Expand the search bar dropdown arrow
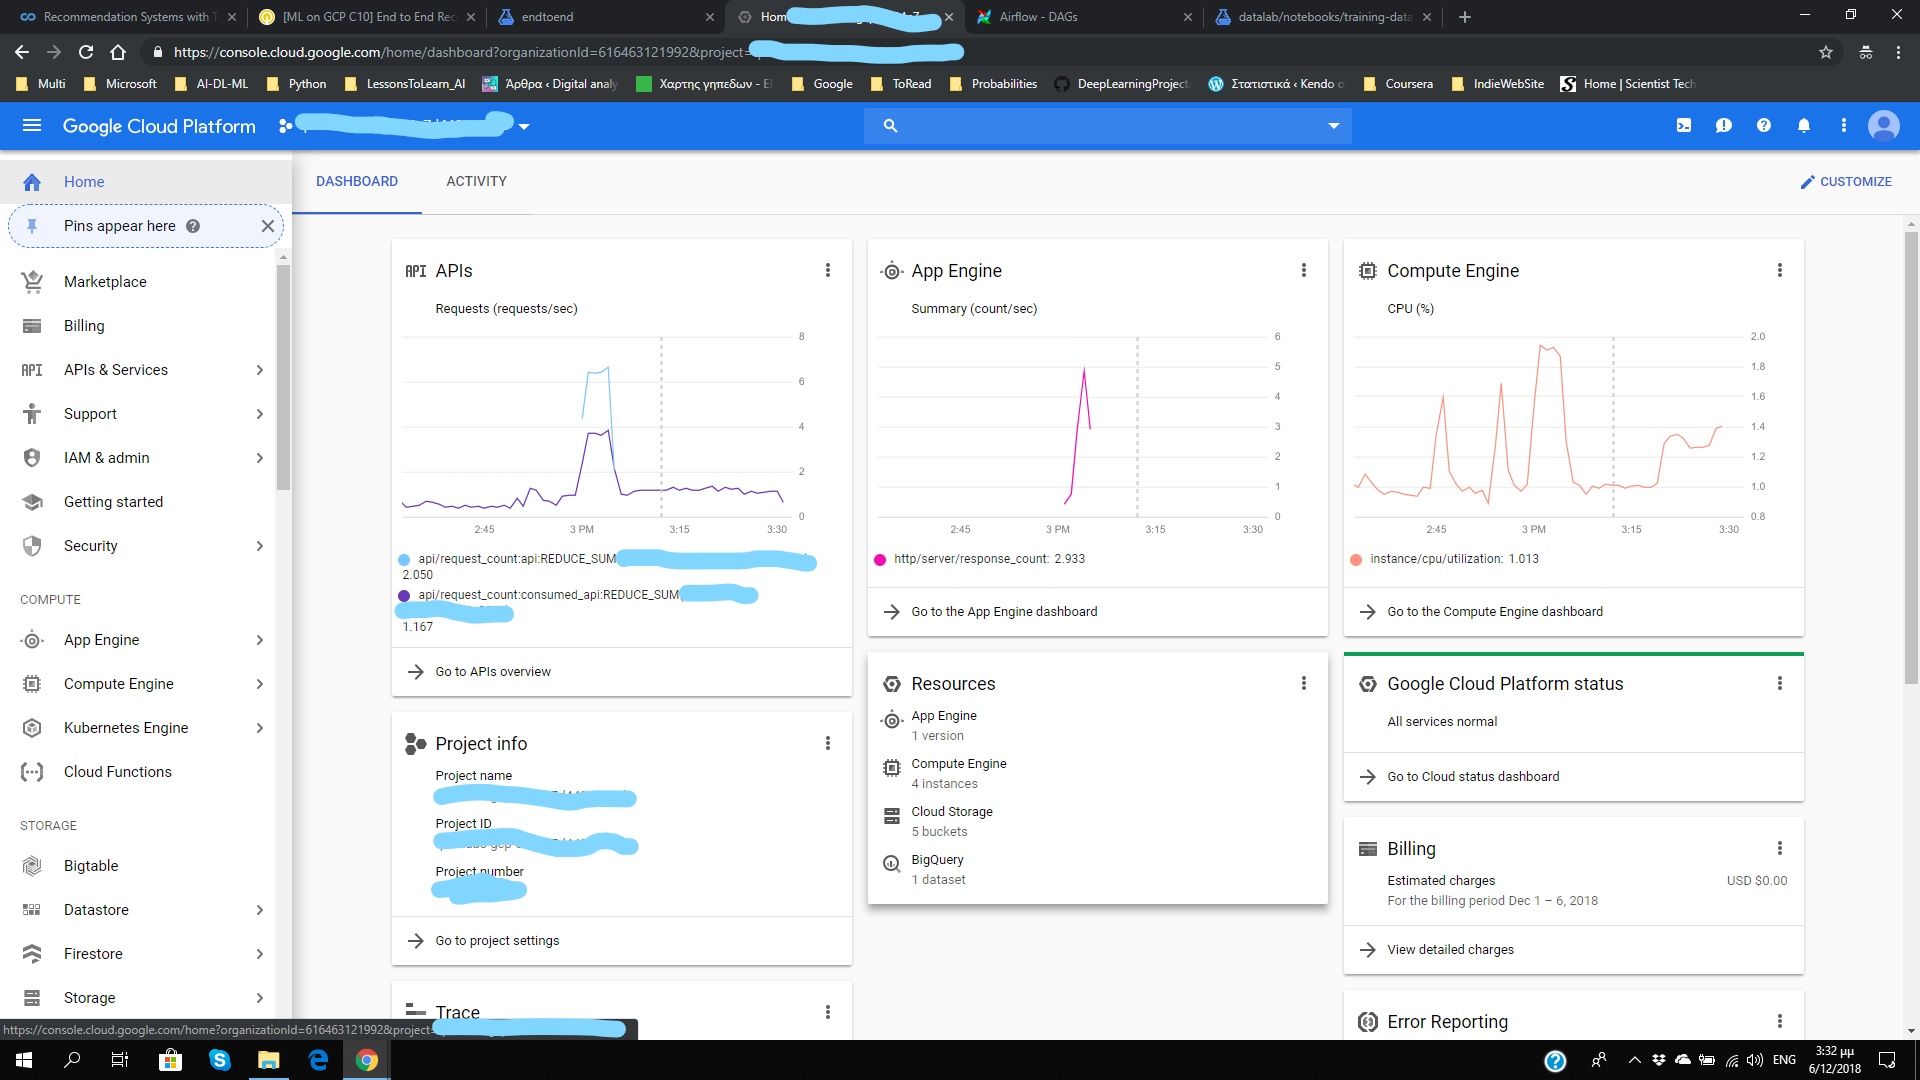 (x=1333, y=125)
